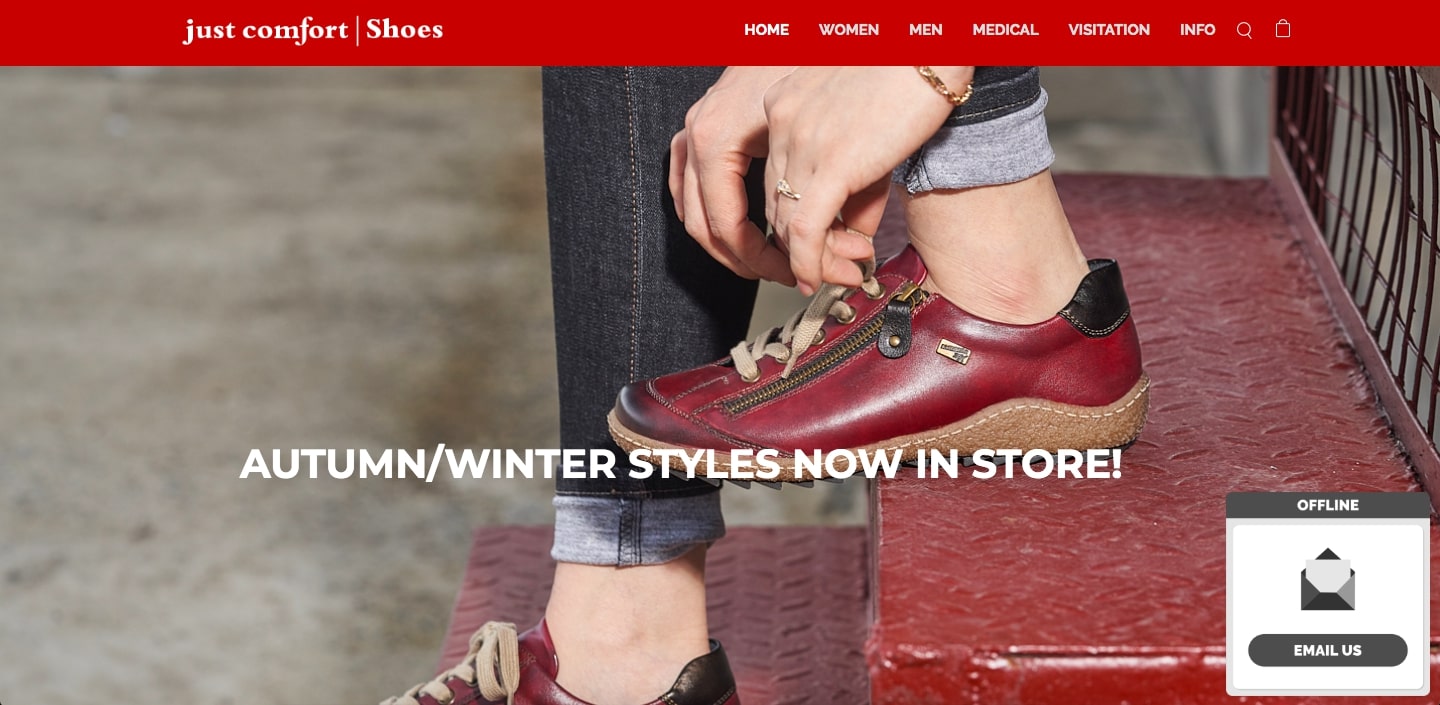Image resolution: width=1440 pixels, height=705 pixels.
Task: Go to the HOME menu item
Action: tap(766, 30)
